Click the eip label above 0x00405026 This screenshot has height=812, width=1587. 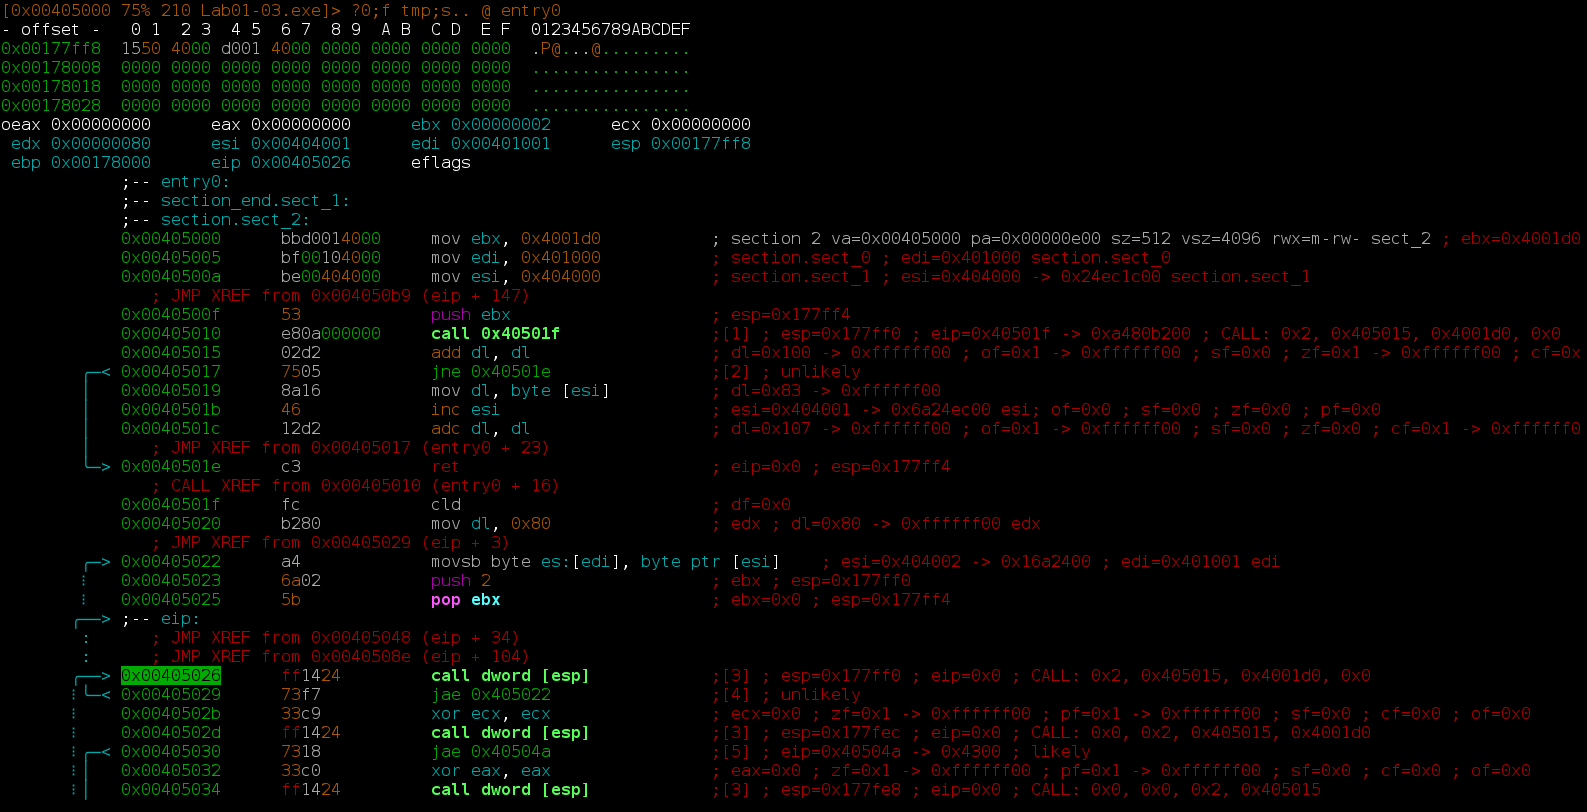click(161, 618)
